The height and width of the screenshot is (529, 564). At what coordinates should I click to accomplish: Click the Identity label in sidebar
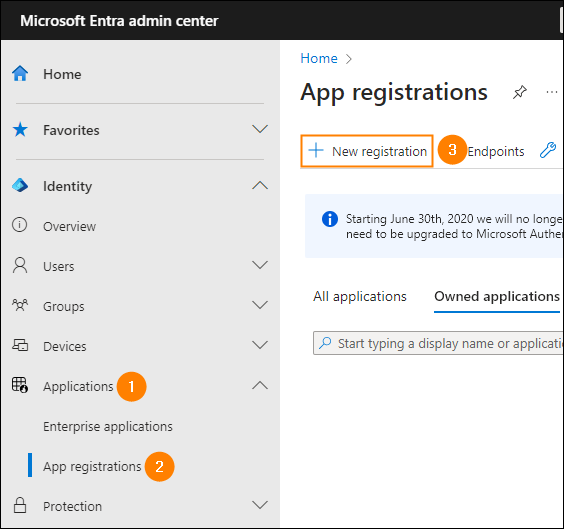tap(68, 187)
